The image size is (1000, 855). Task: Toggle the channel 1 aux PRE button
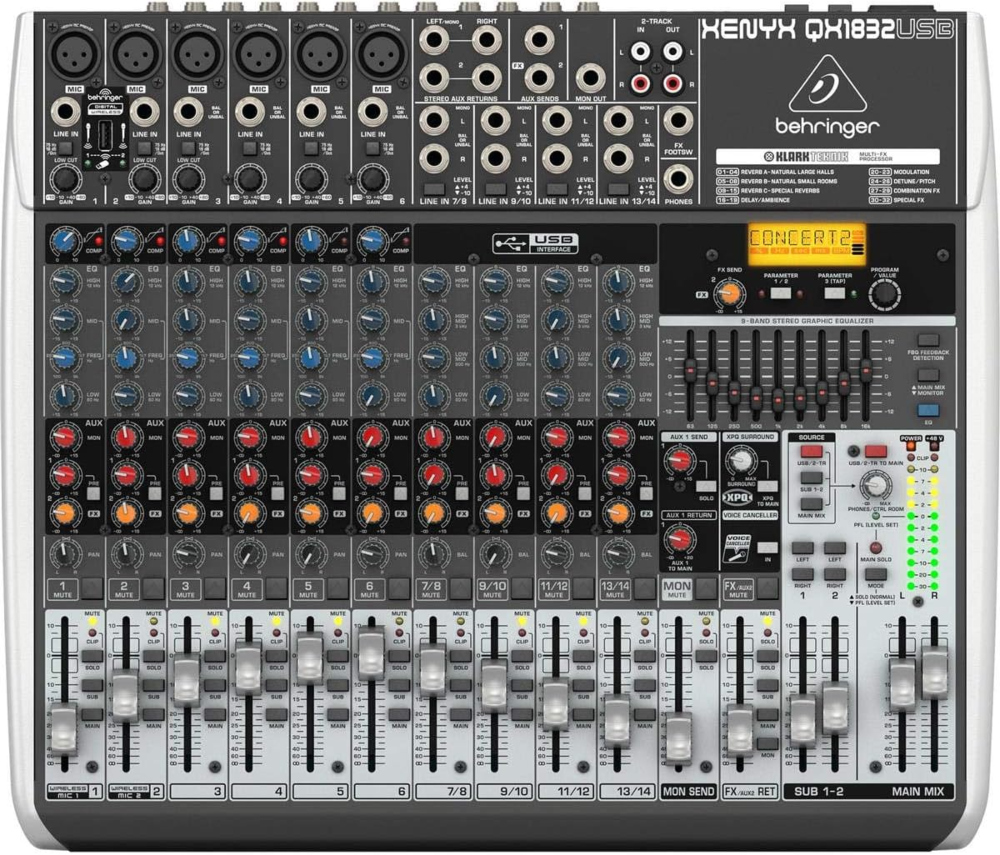tap(94, 493)
